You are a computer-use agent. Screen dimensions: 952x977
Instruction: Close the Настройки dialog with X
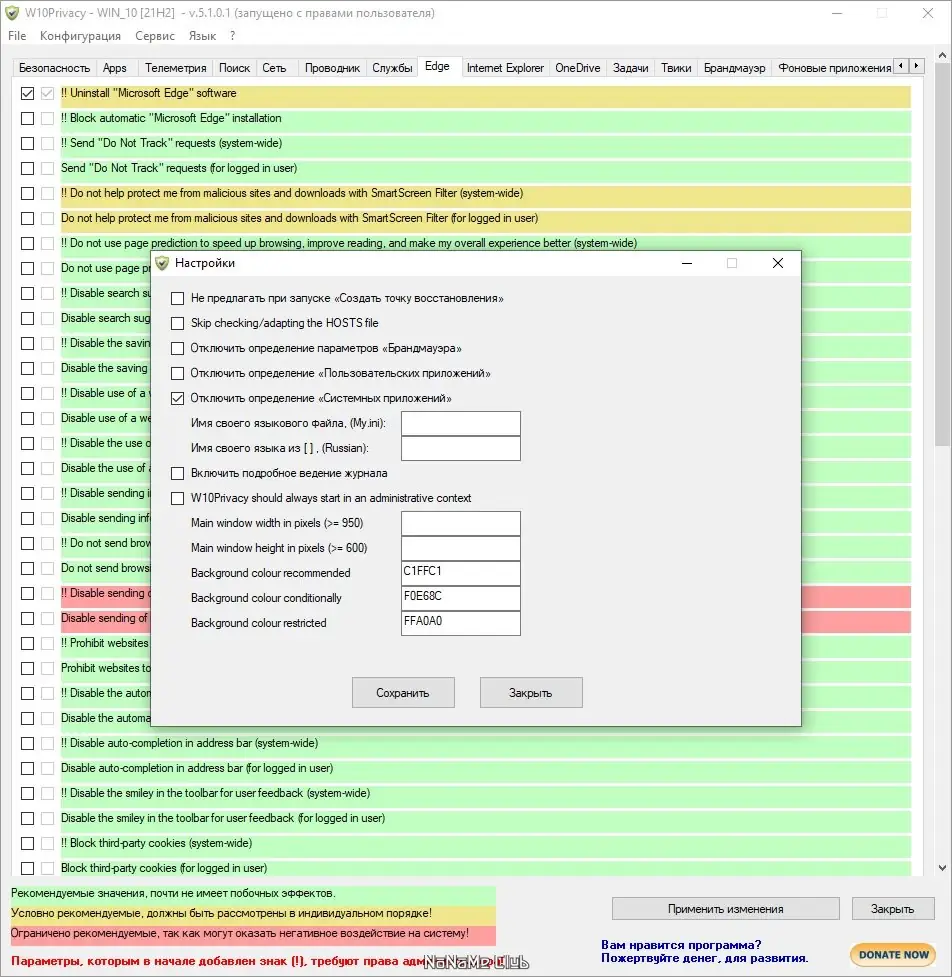778,263
